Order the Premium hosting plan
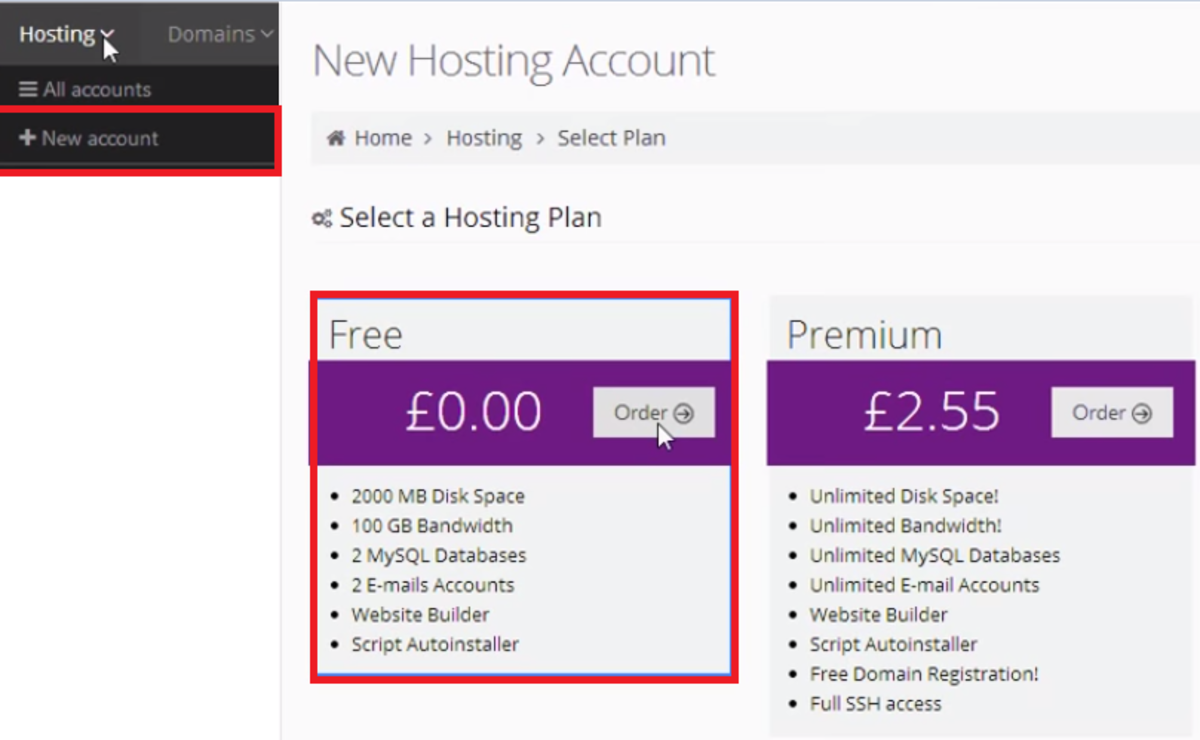This screenshot has height=740, width=1200. pyautogui.click(x=1112, y=412)
